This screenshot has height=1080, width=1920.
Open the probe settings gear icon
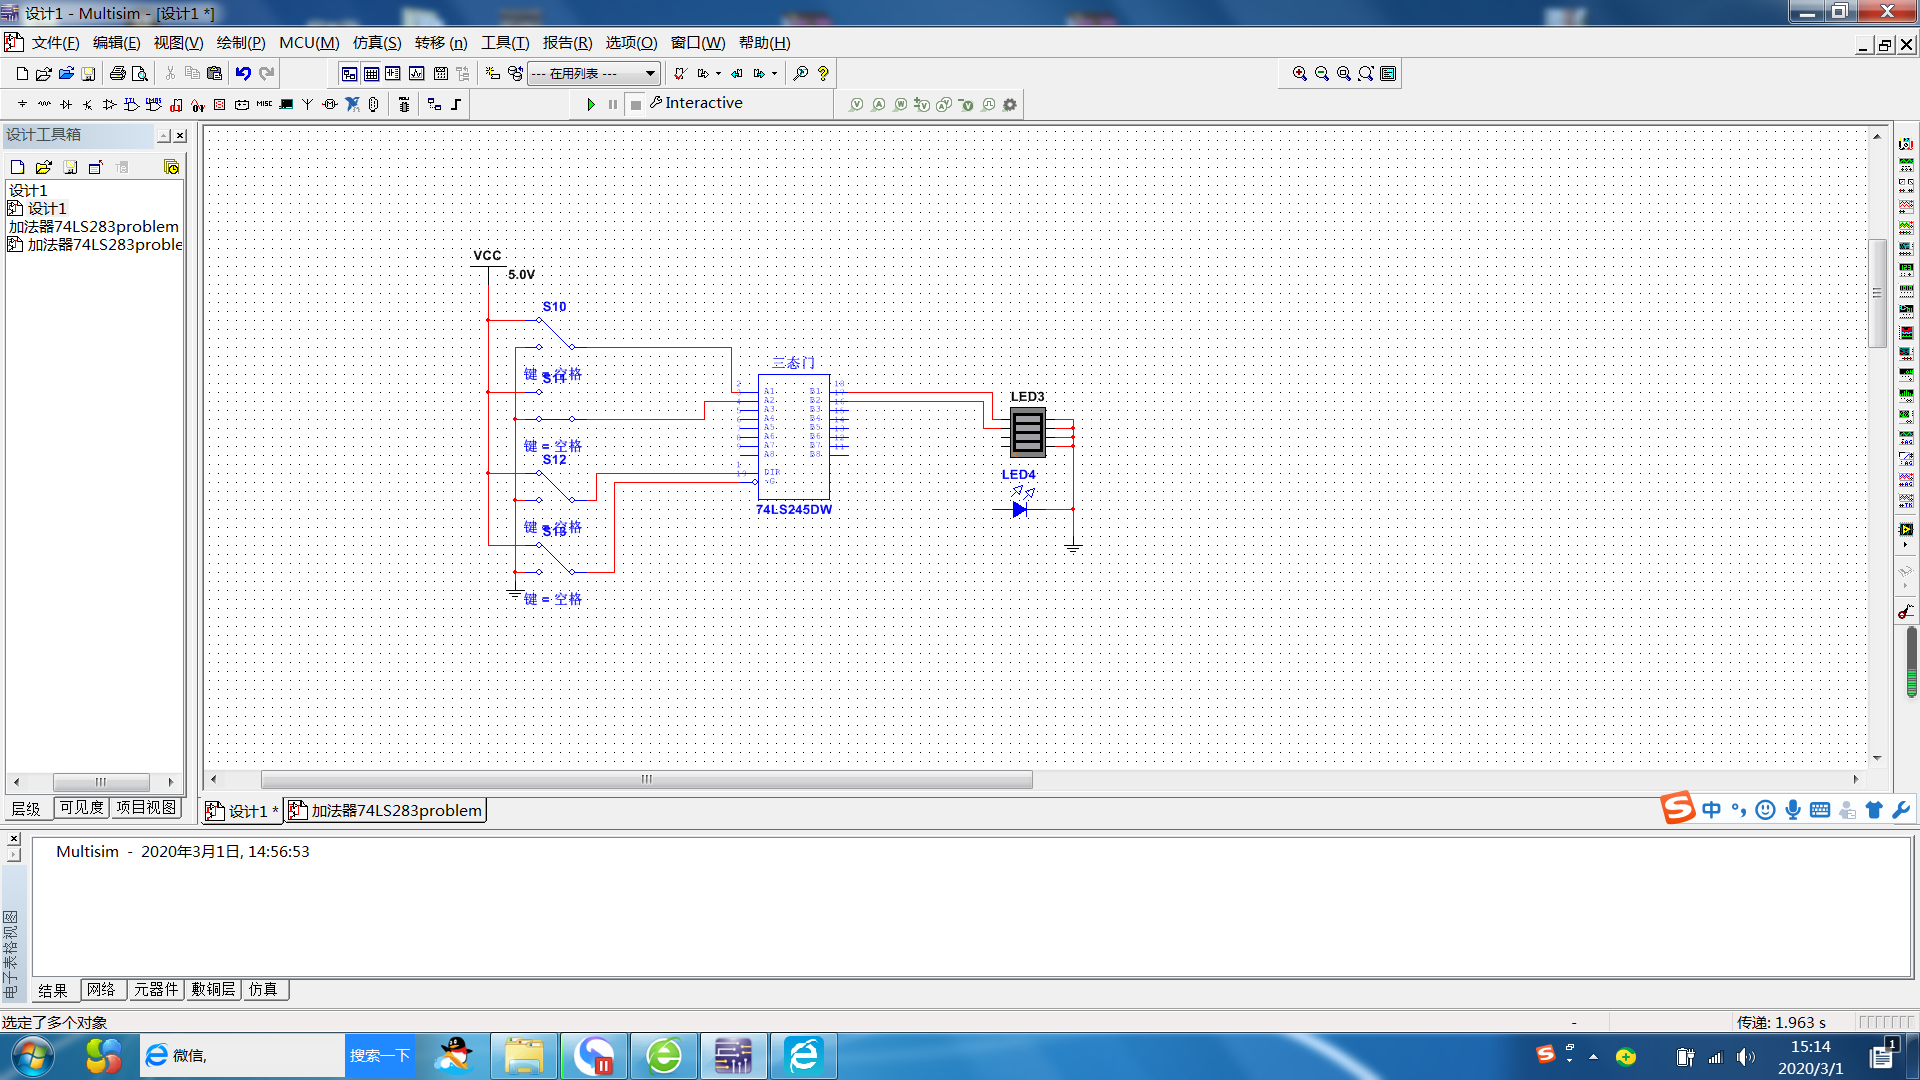pos(1009,104)
